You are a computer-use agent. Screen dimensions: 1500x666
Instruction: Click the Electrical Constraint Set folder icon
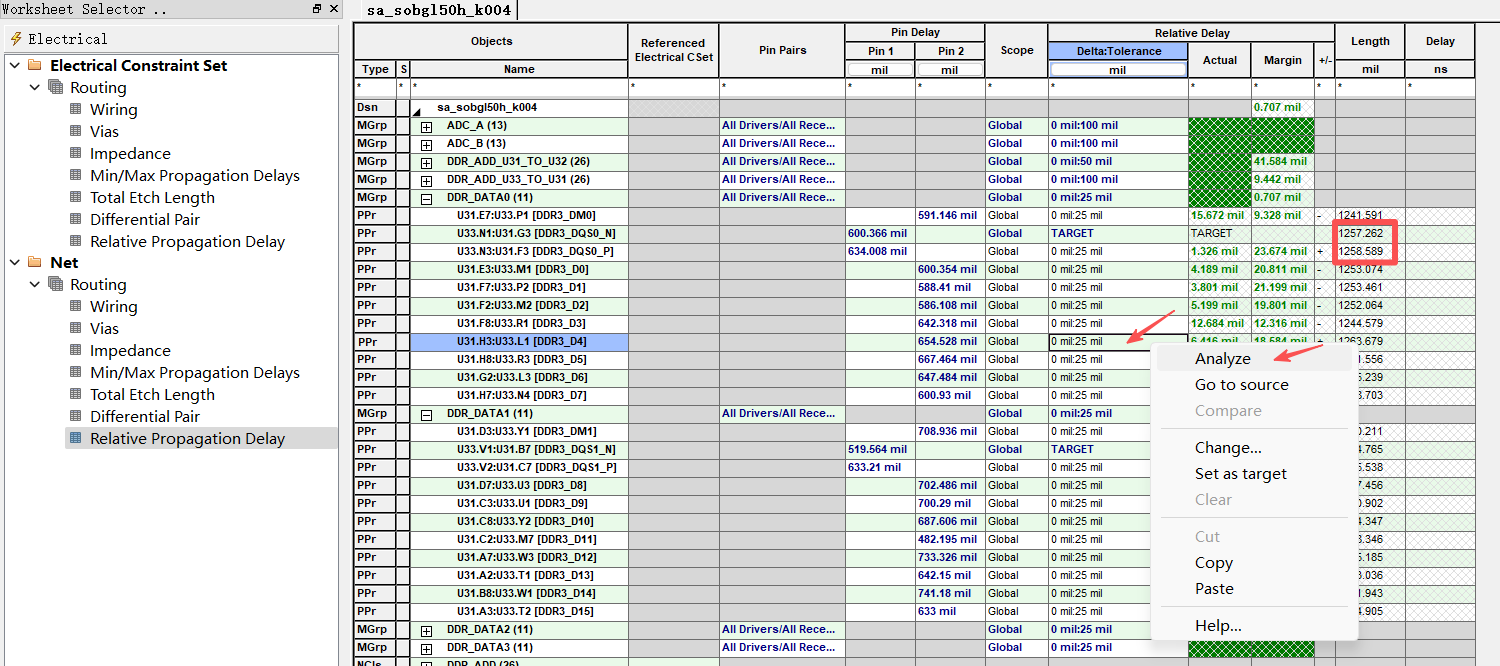[35, 66]
